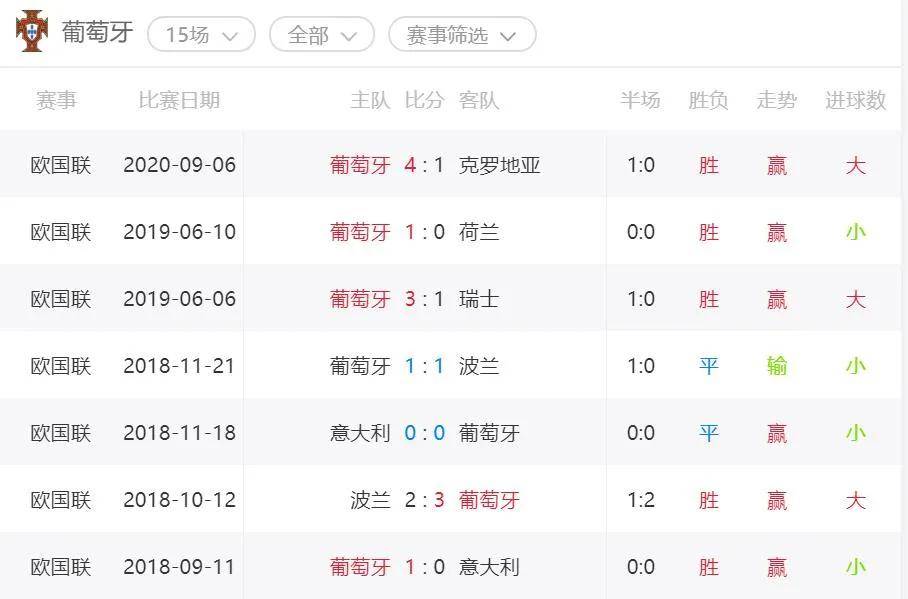Open the 意大利 home team in 2018-11-18 match
Image resolution: width=908 pixels, height=599 pixels.
tap(360, 433)
